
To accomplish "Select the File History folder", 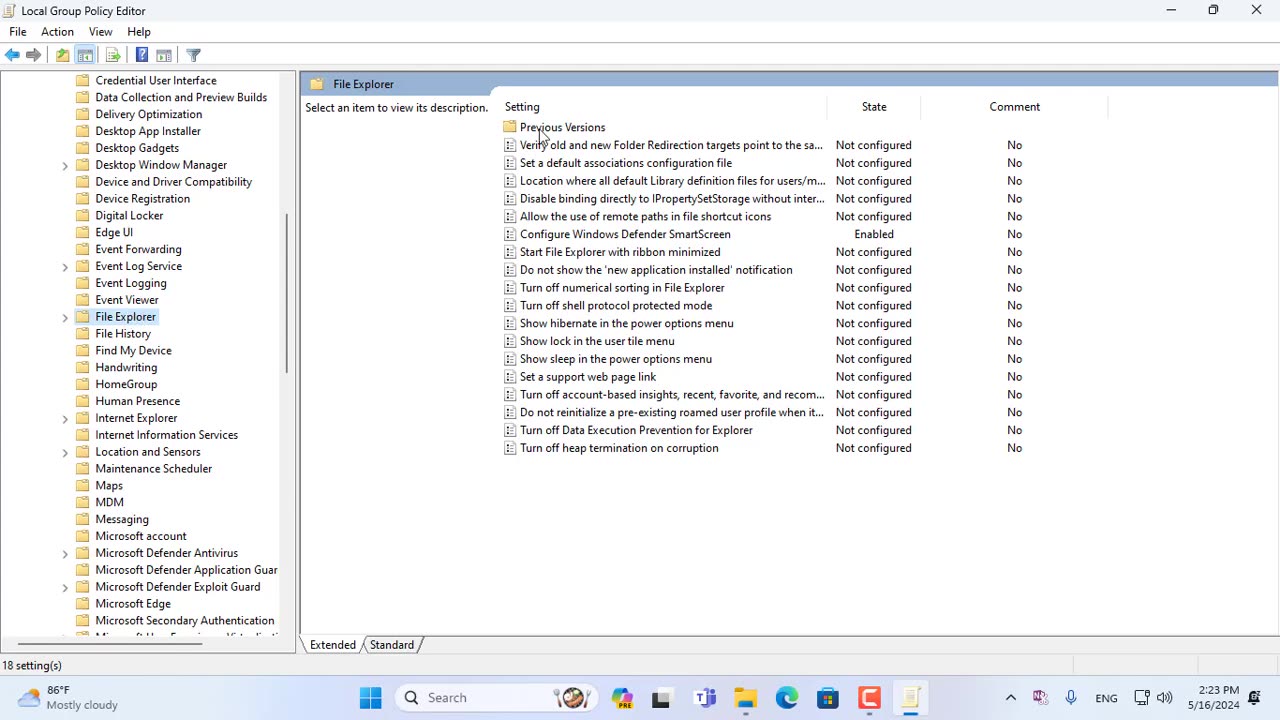I will point(123,334).
